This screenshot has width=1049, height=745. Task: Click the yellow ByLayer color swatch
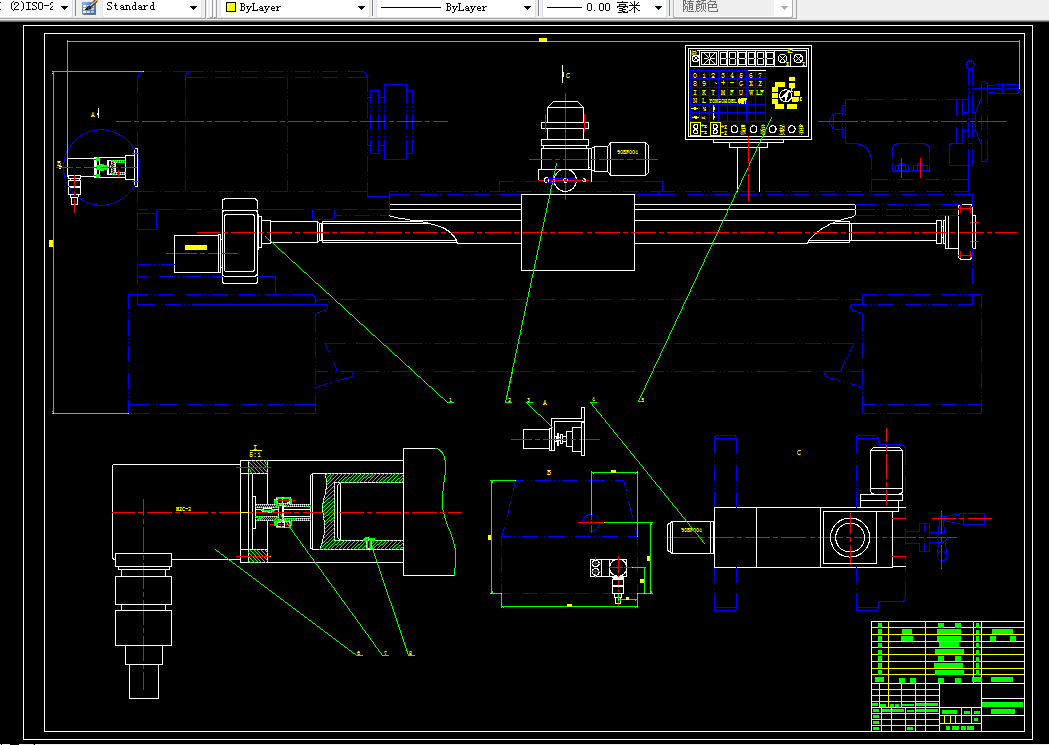point(231,7)
